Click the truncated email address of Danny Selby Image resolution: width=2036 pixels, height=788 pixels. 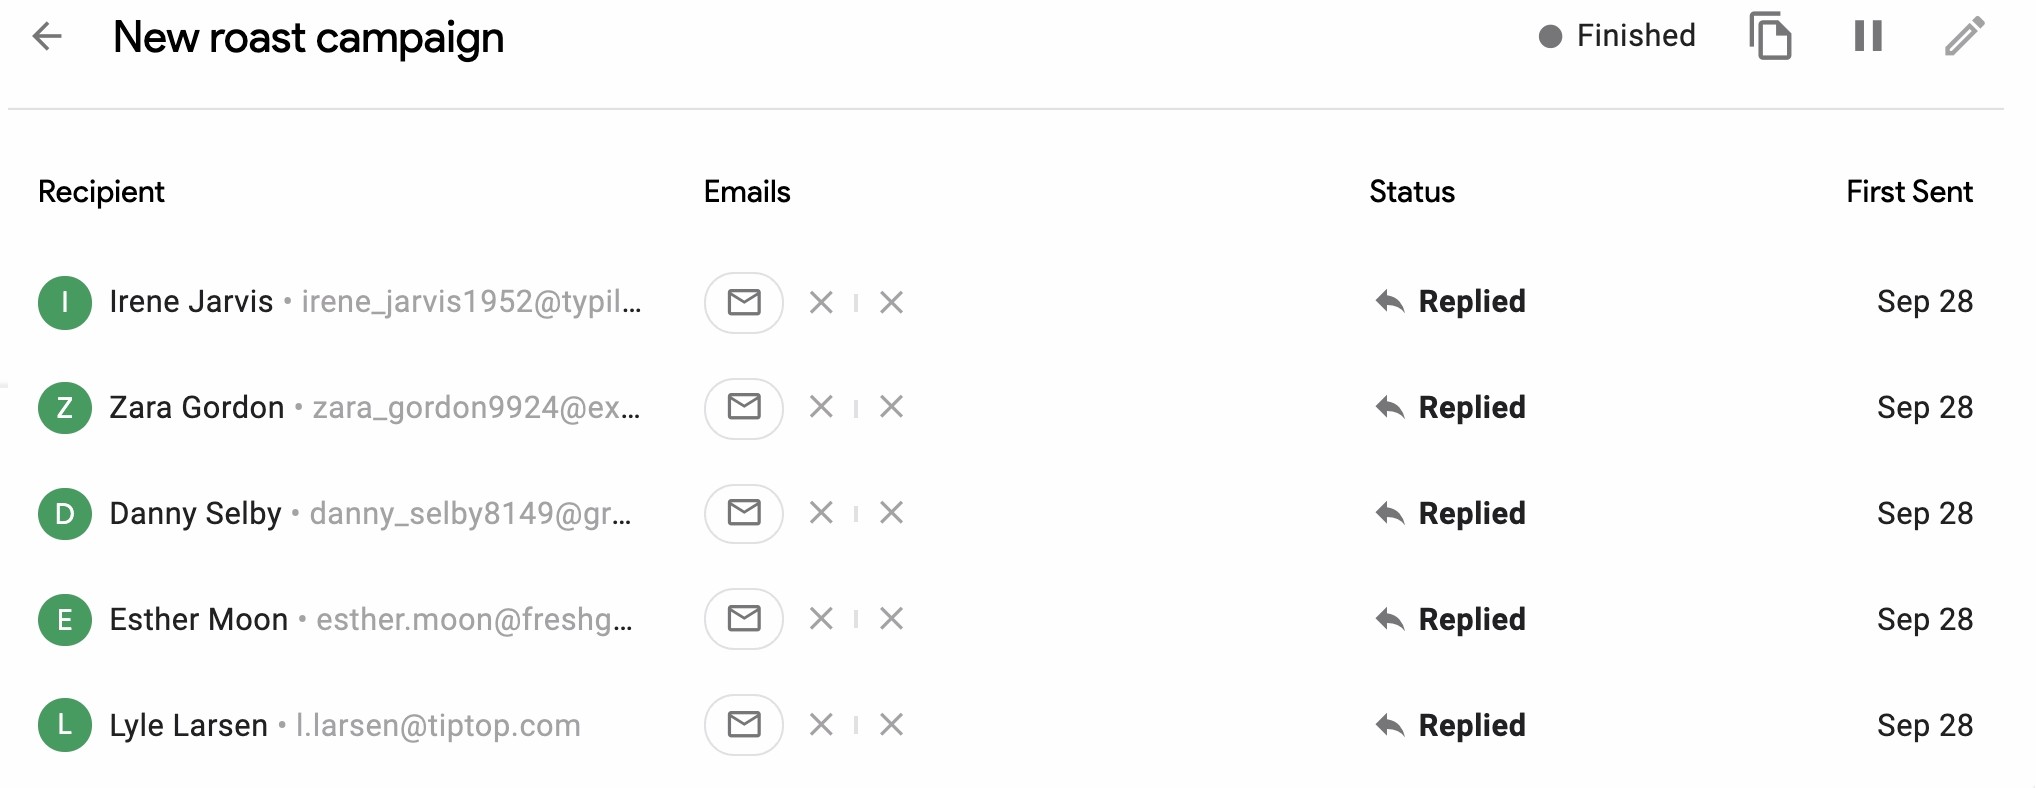[470, 514]
